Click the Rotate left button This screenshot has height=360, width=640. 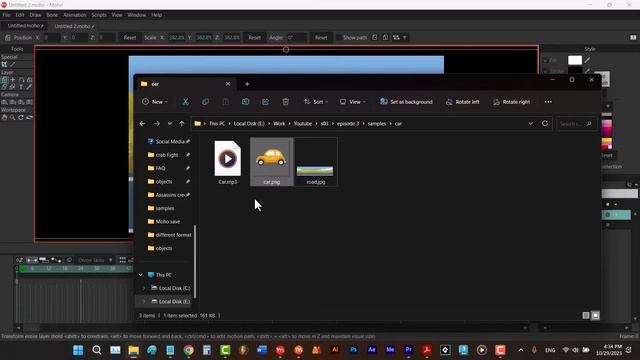click(x=462, y=102)
